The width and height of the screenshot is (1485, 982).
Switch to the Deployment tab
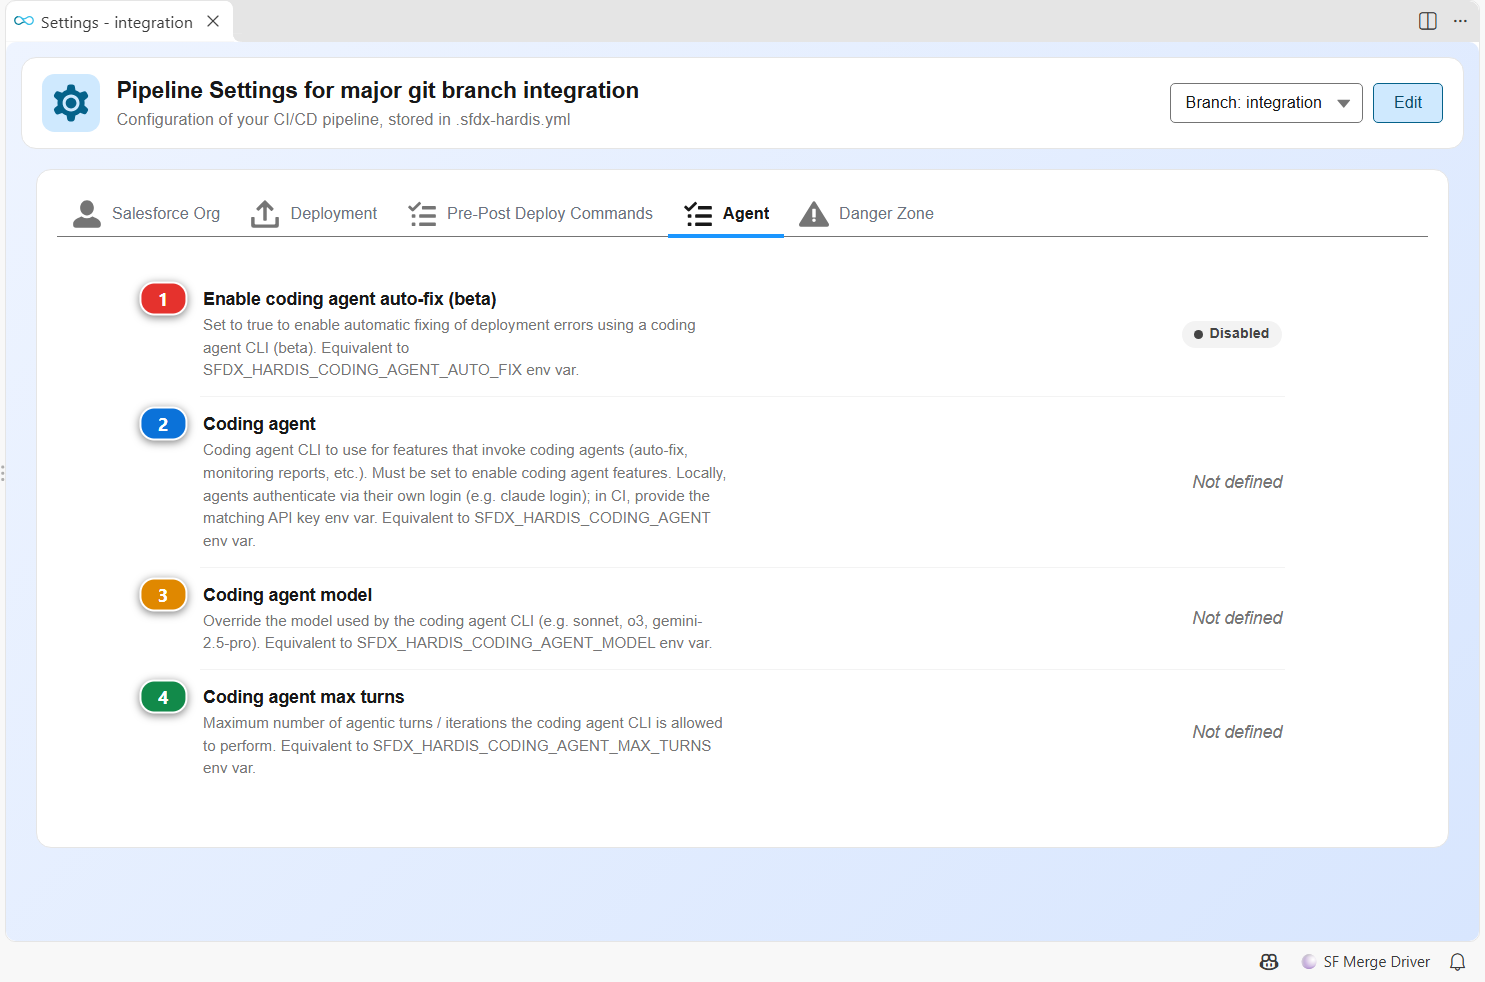click(x=314, y=213)
